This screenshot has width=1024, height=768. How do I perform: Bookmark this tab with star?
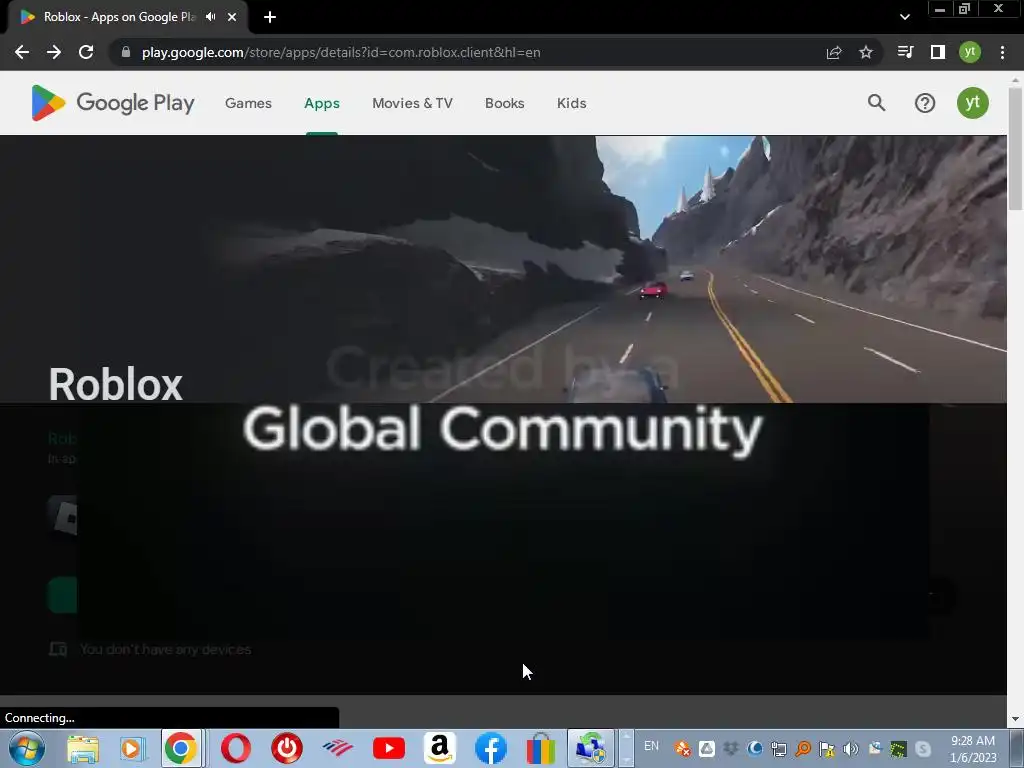point(866,52)
